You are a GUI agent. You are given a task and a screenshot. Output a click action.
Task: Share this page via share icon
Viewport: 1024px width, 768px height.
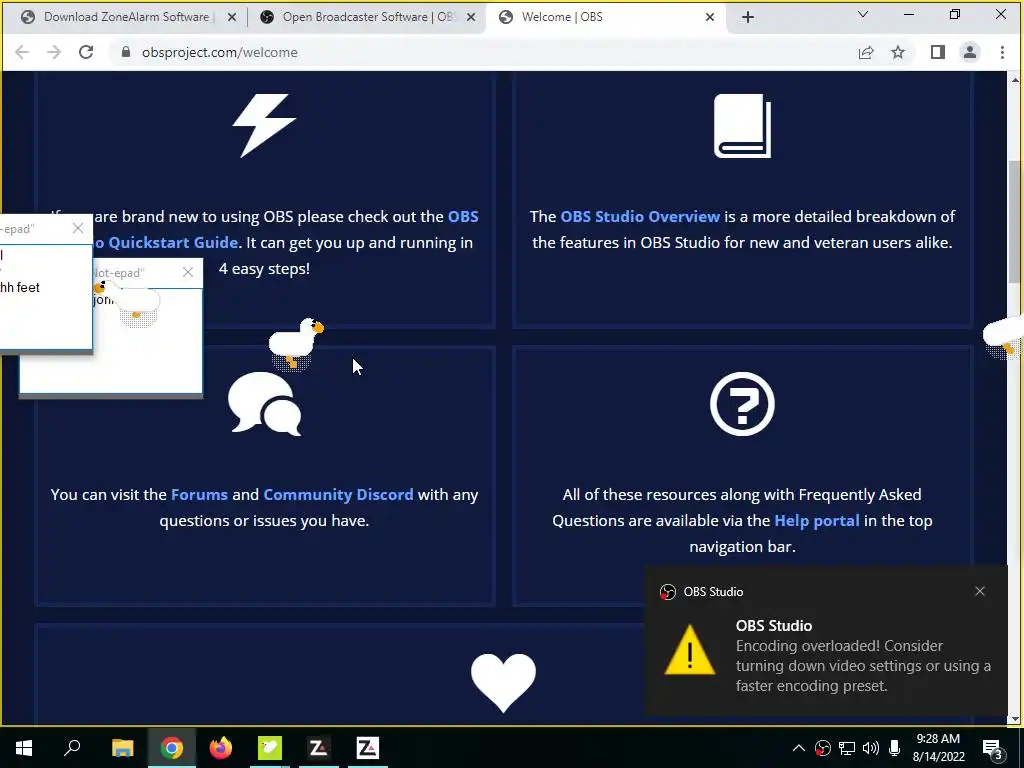point(866,52)
